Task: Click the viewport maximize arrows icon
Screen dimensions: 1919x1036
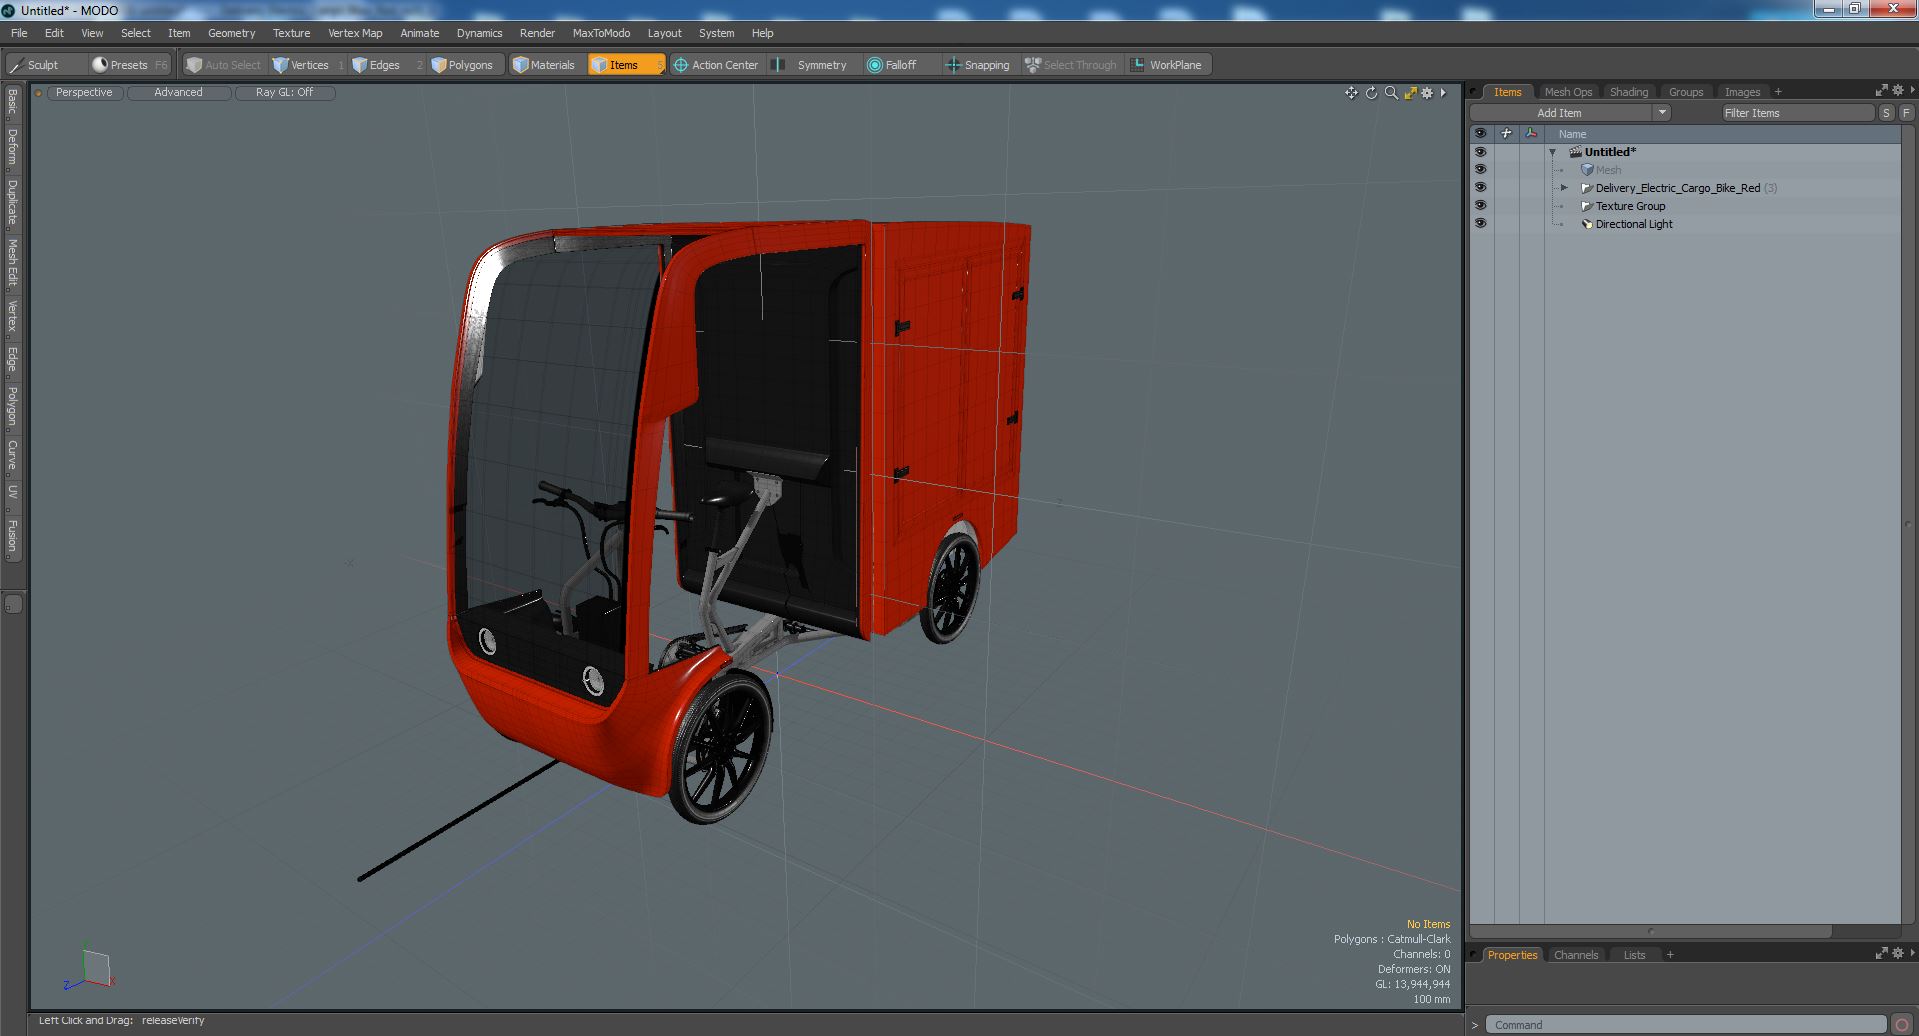Action: (1410, 93)
